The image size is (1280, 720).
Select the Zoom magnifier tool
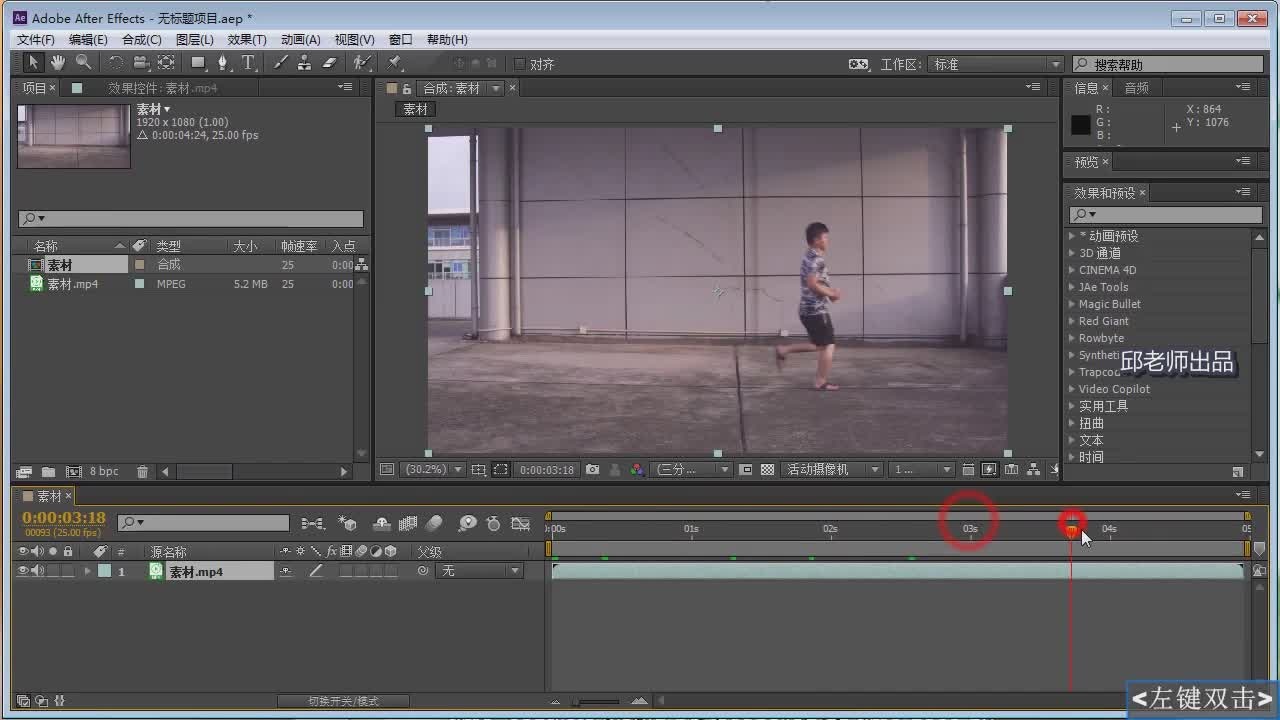(x=83, y=62)
